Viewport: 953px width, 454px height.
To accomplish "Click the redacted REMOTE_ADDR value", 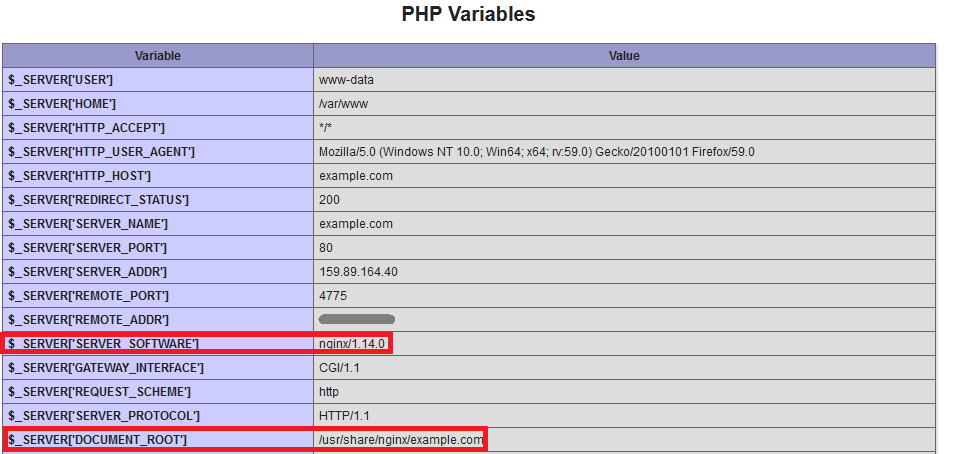I will (x=356, y=320).
